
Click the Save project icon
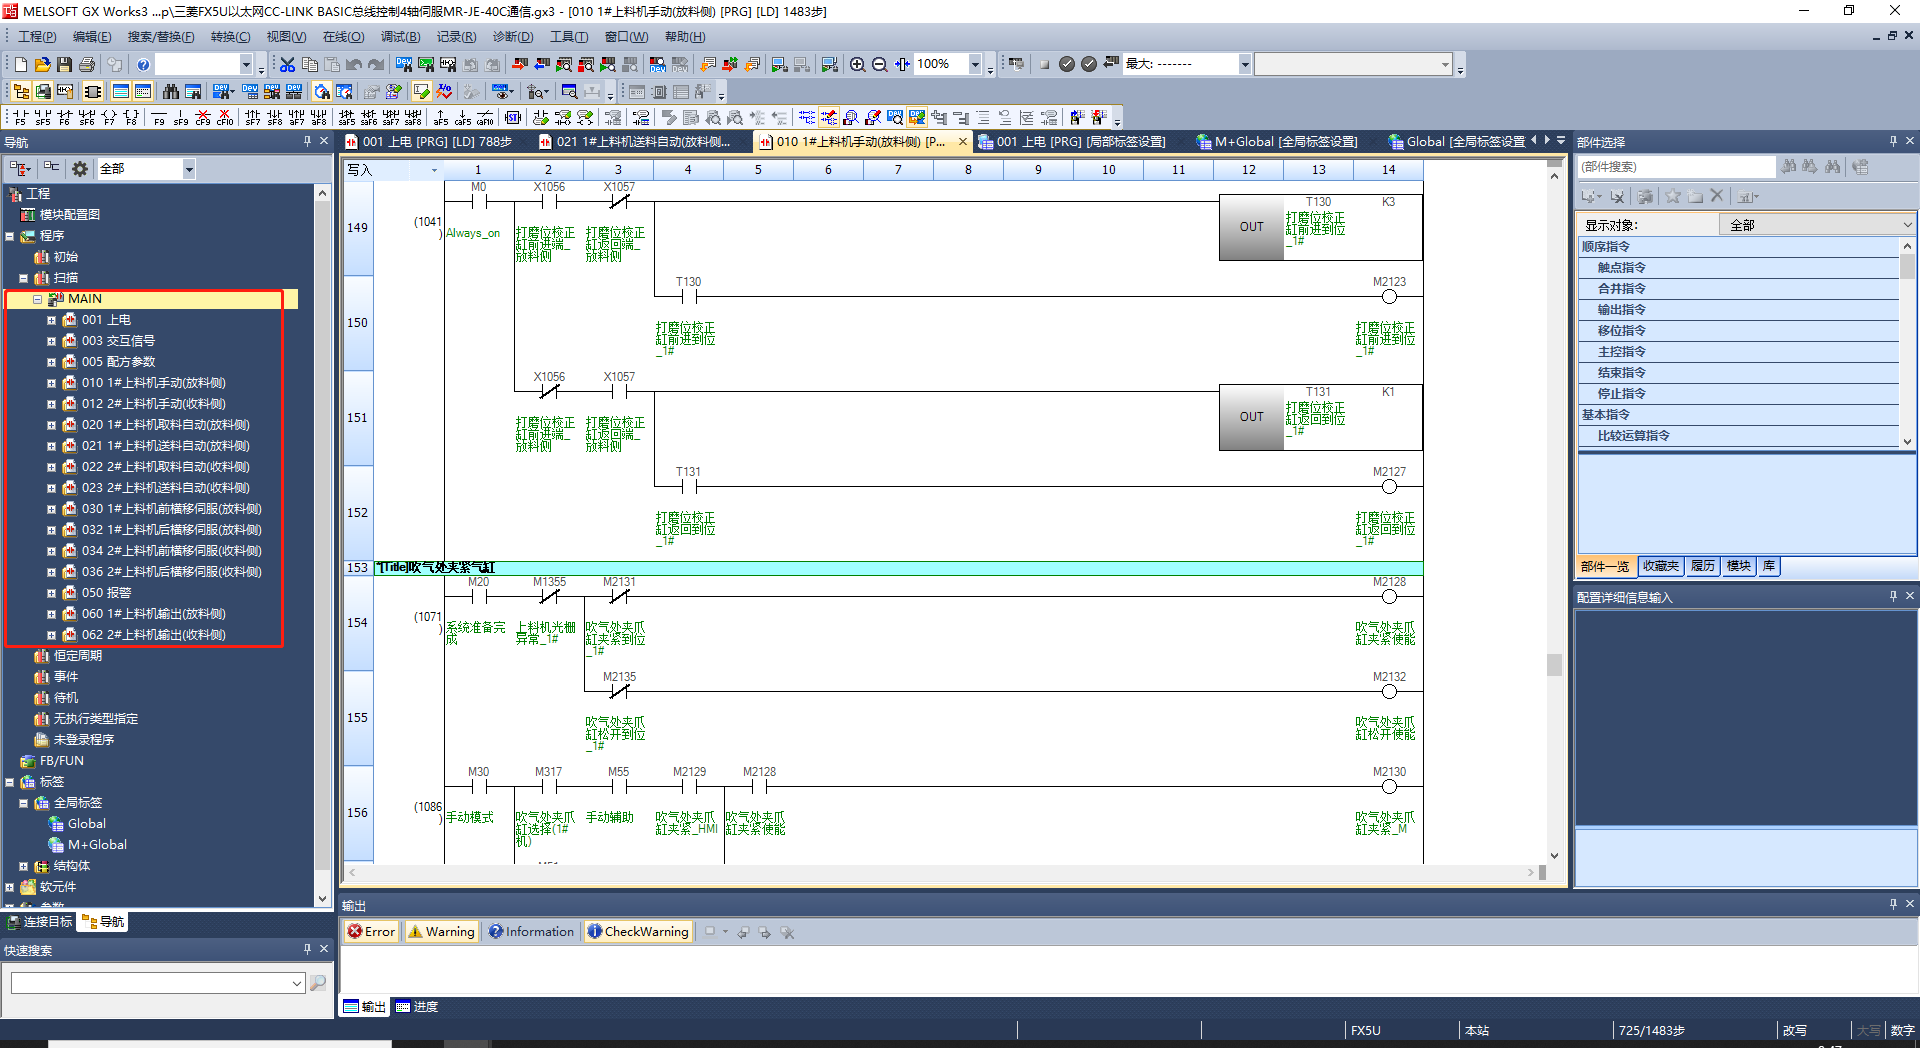(64, 64)
